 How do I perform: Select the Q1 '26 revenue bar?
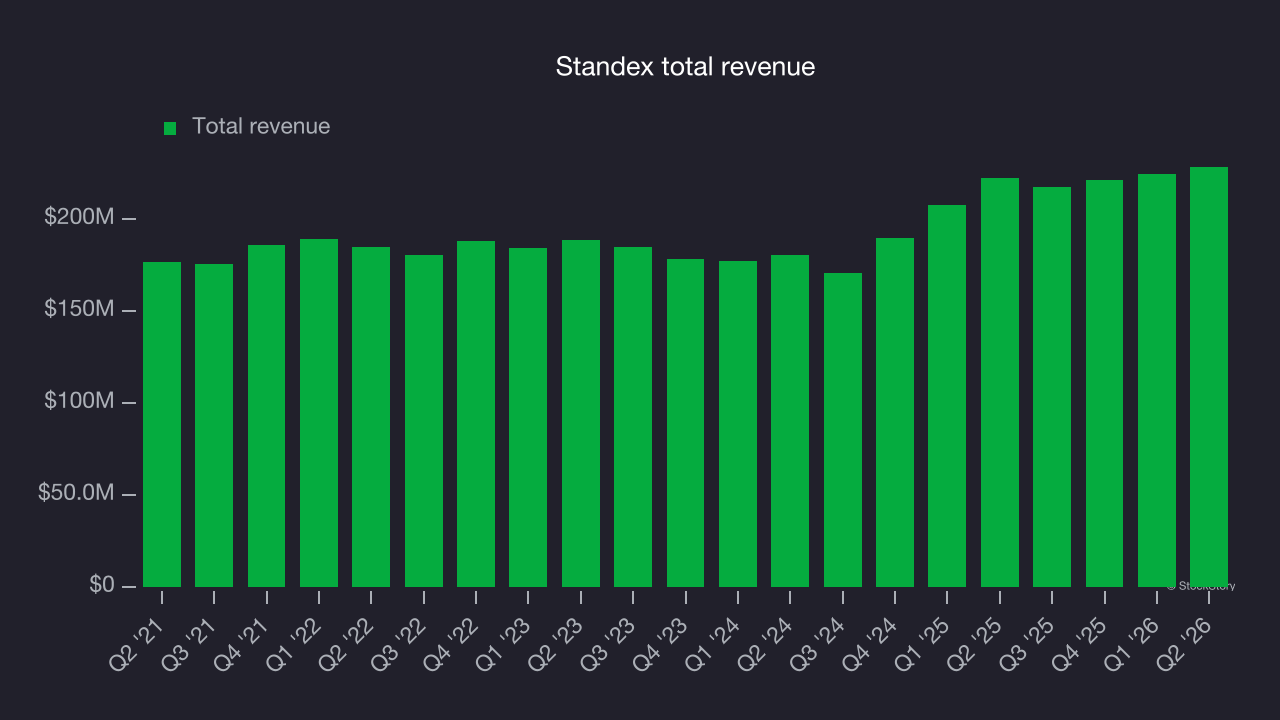click(x=1157, y=380)
